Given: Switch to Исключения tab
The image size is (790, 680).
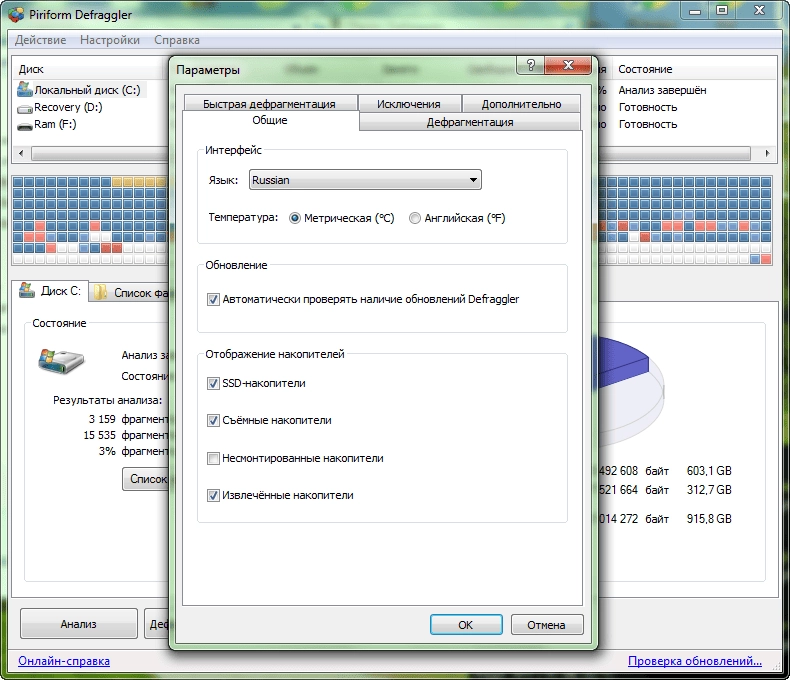Looking at the screenshot, I should [x=409, y=103].
